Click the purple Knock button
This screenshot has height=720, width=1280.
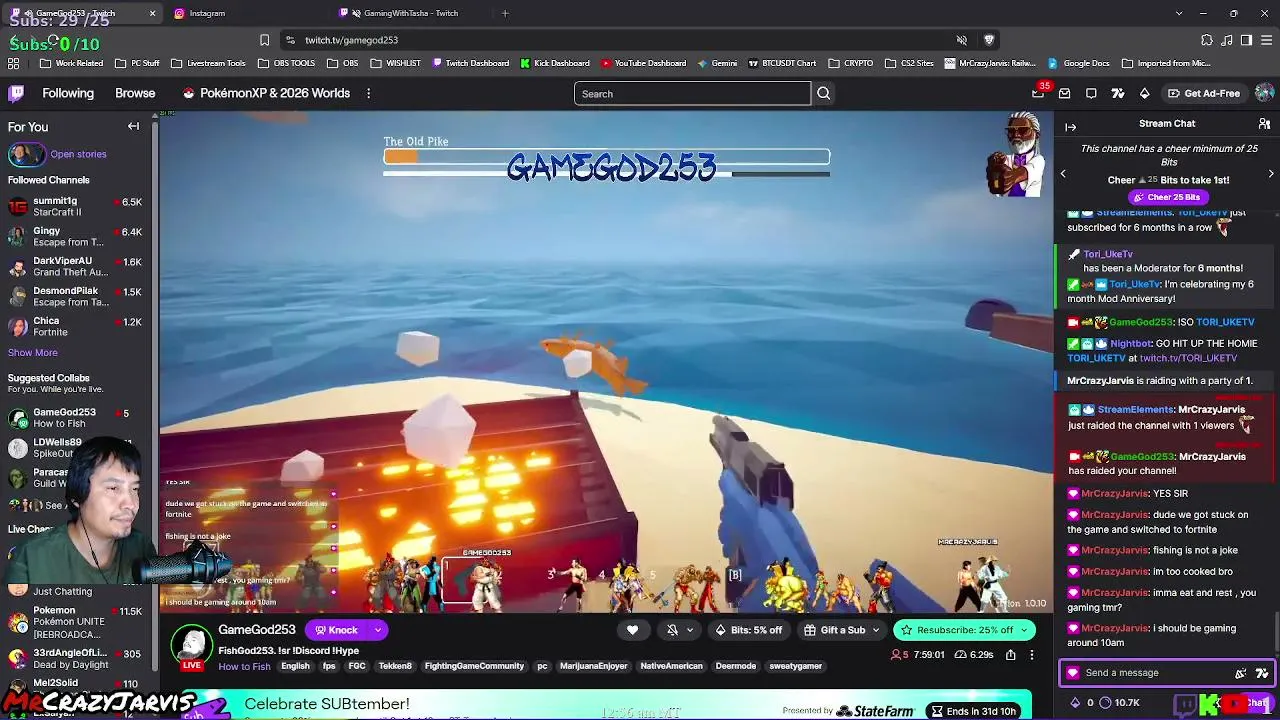tap(336, 630)
